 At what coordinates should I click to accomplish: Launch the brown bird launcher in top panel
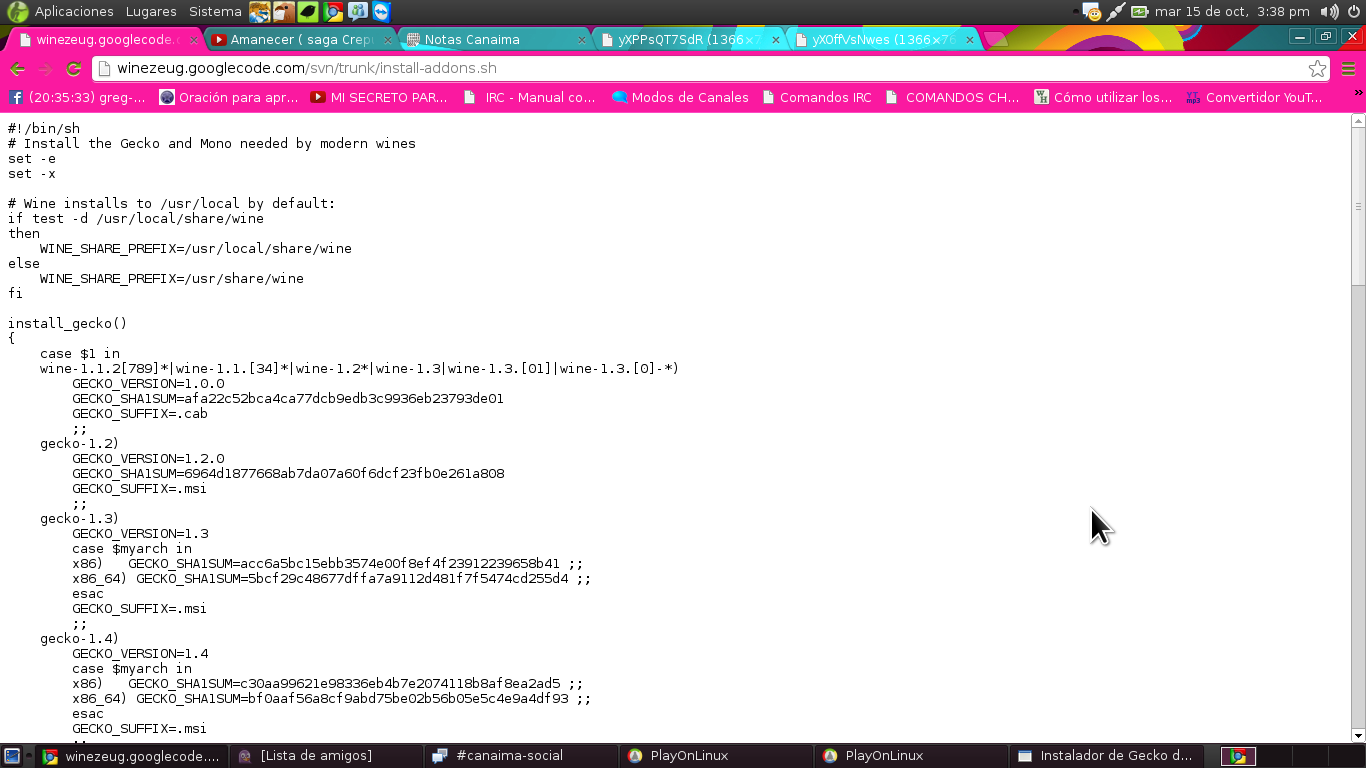click(x=284, y=12)
